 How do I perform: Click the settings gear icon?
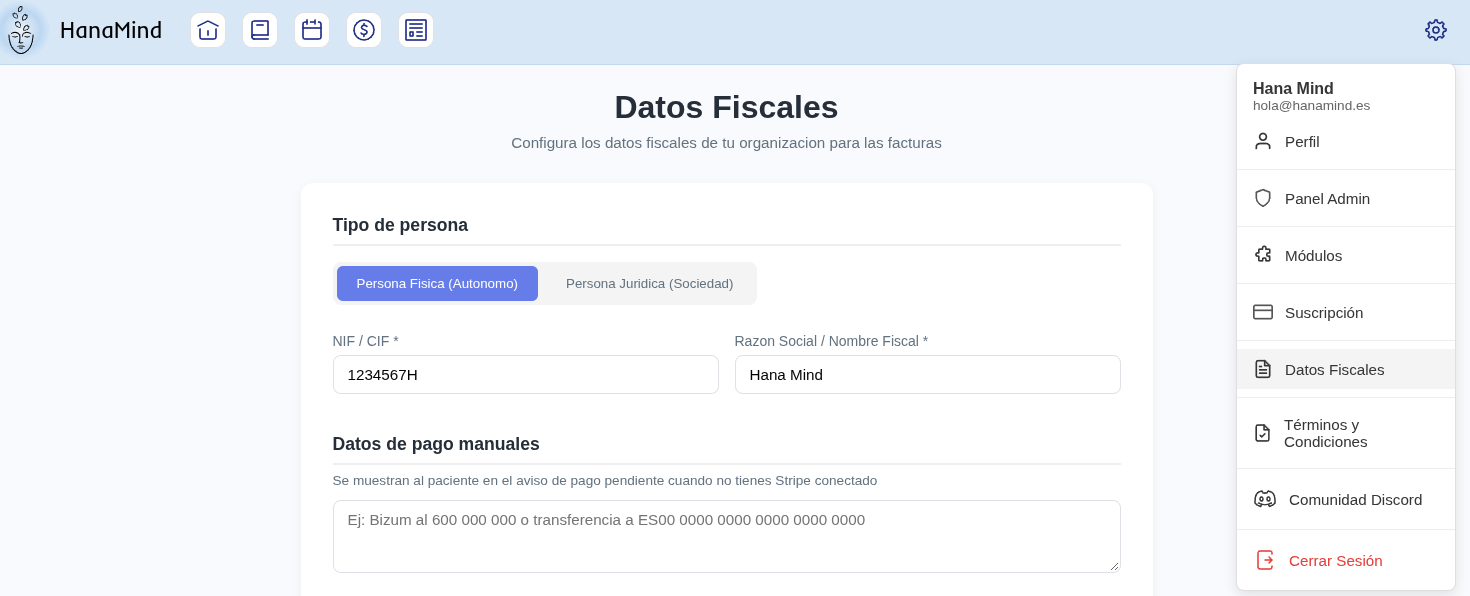(x=1436, y=30)
